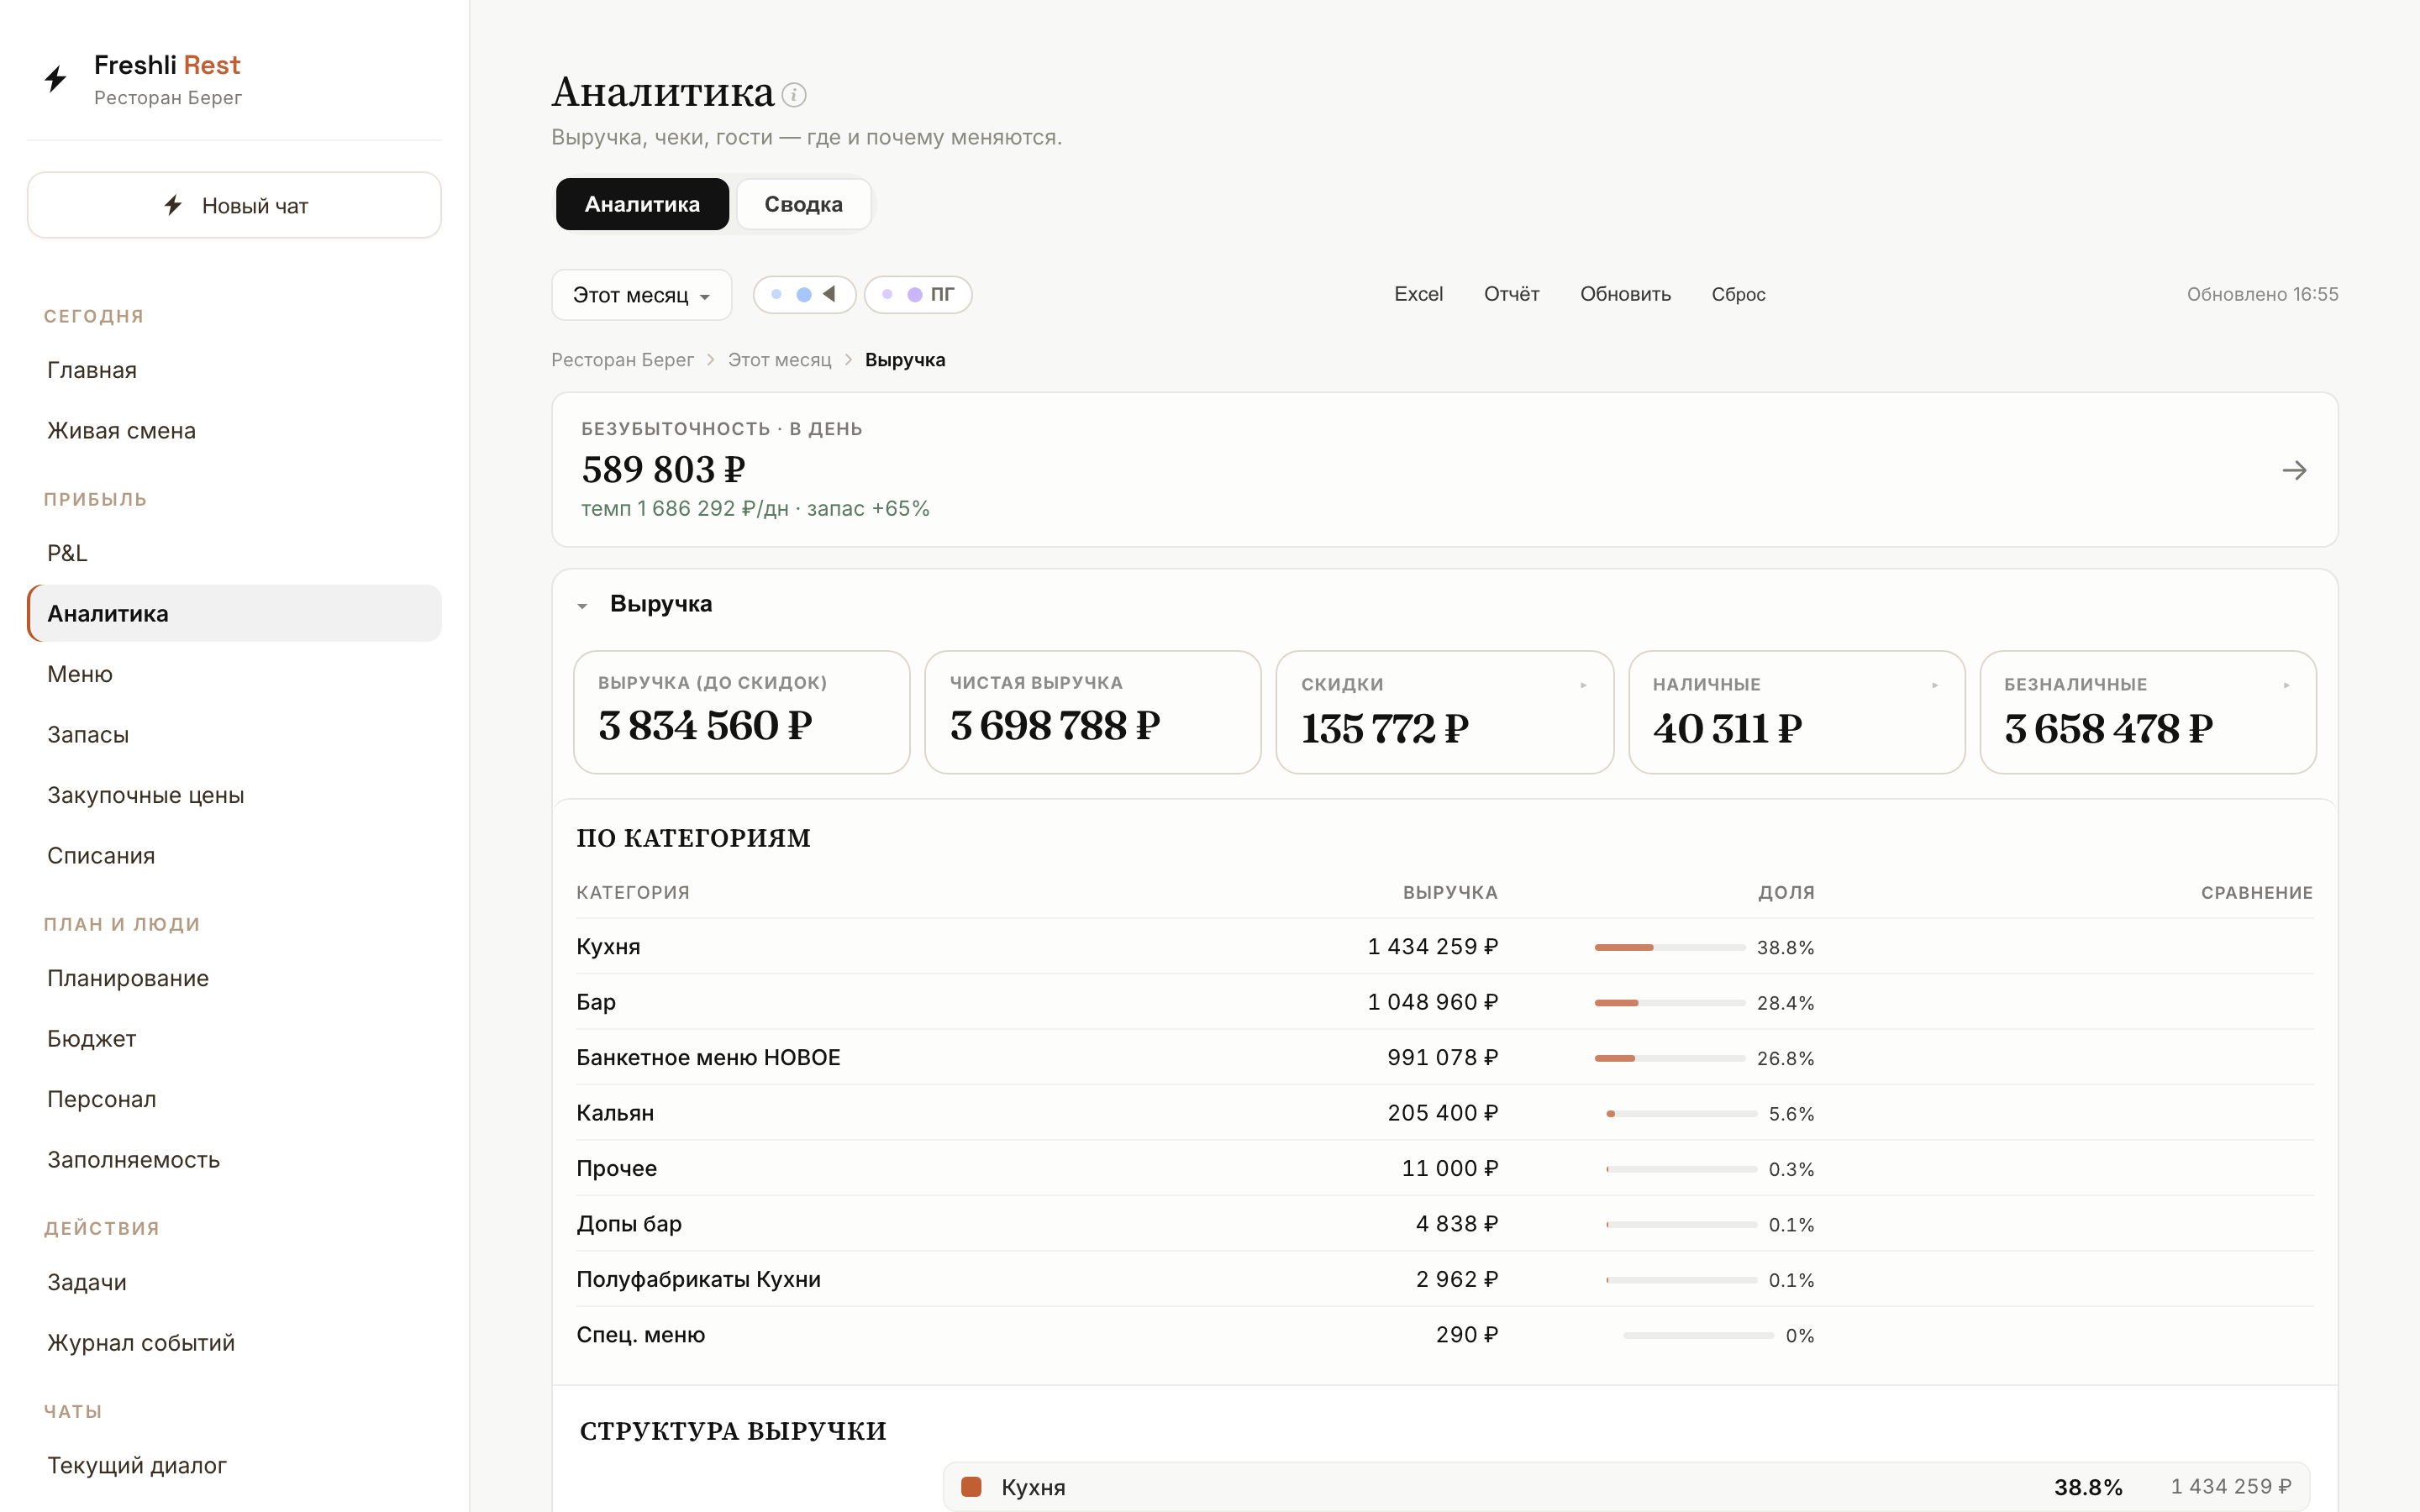Image resolution: width=2420 pixels, height=1512 pixels.
Task: Click the Кухня row in Структура выручки
Action: pos(1626,1487)
